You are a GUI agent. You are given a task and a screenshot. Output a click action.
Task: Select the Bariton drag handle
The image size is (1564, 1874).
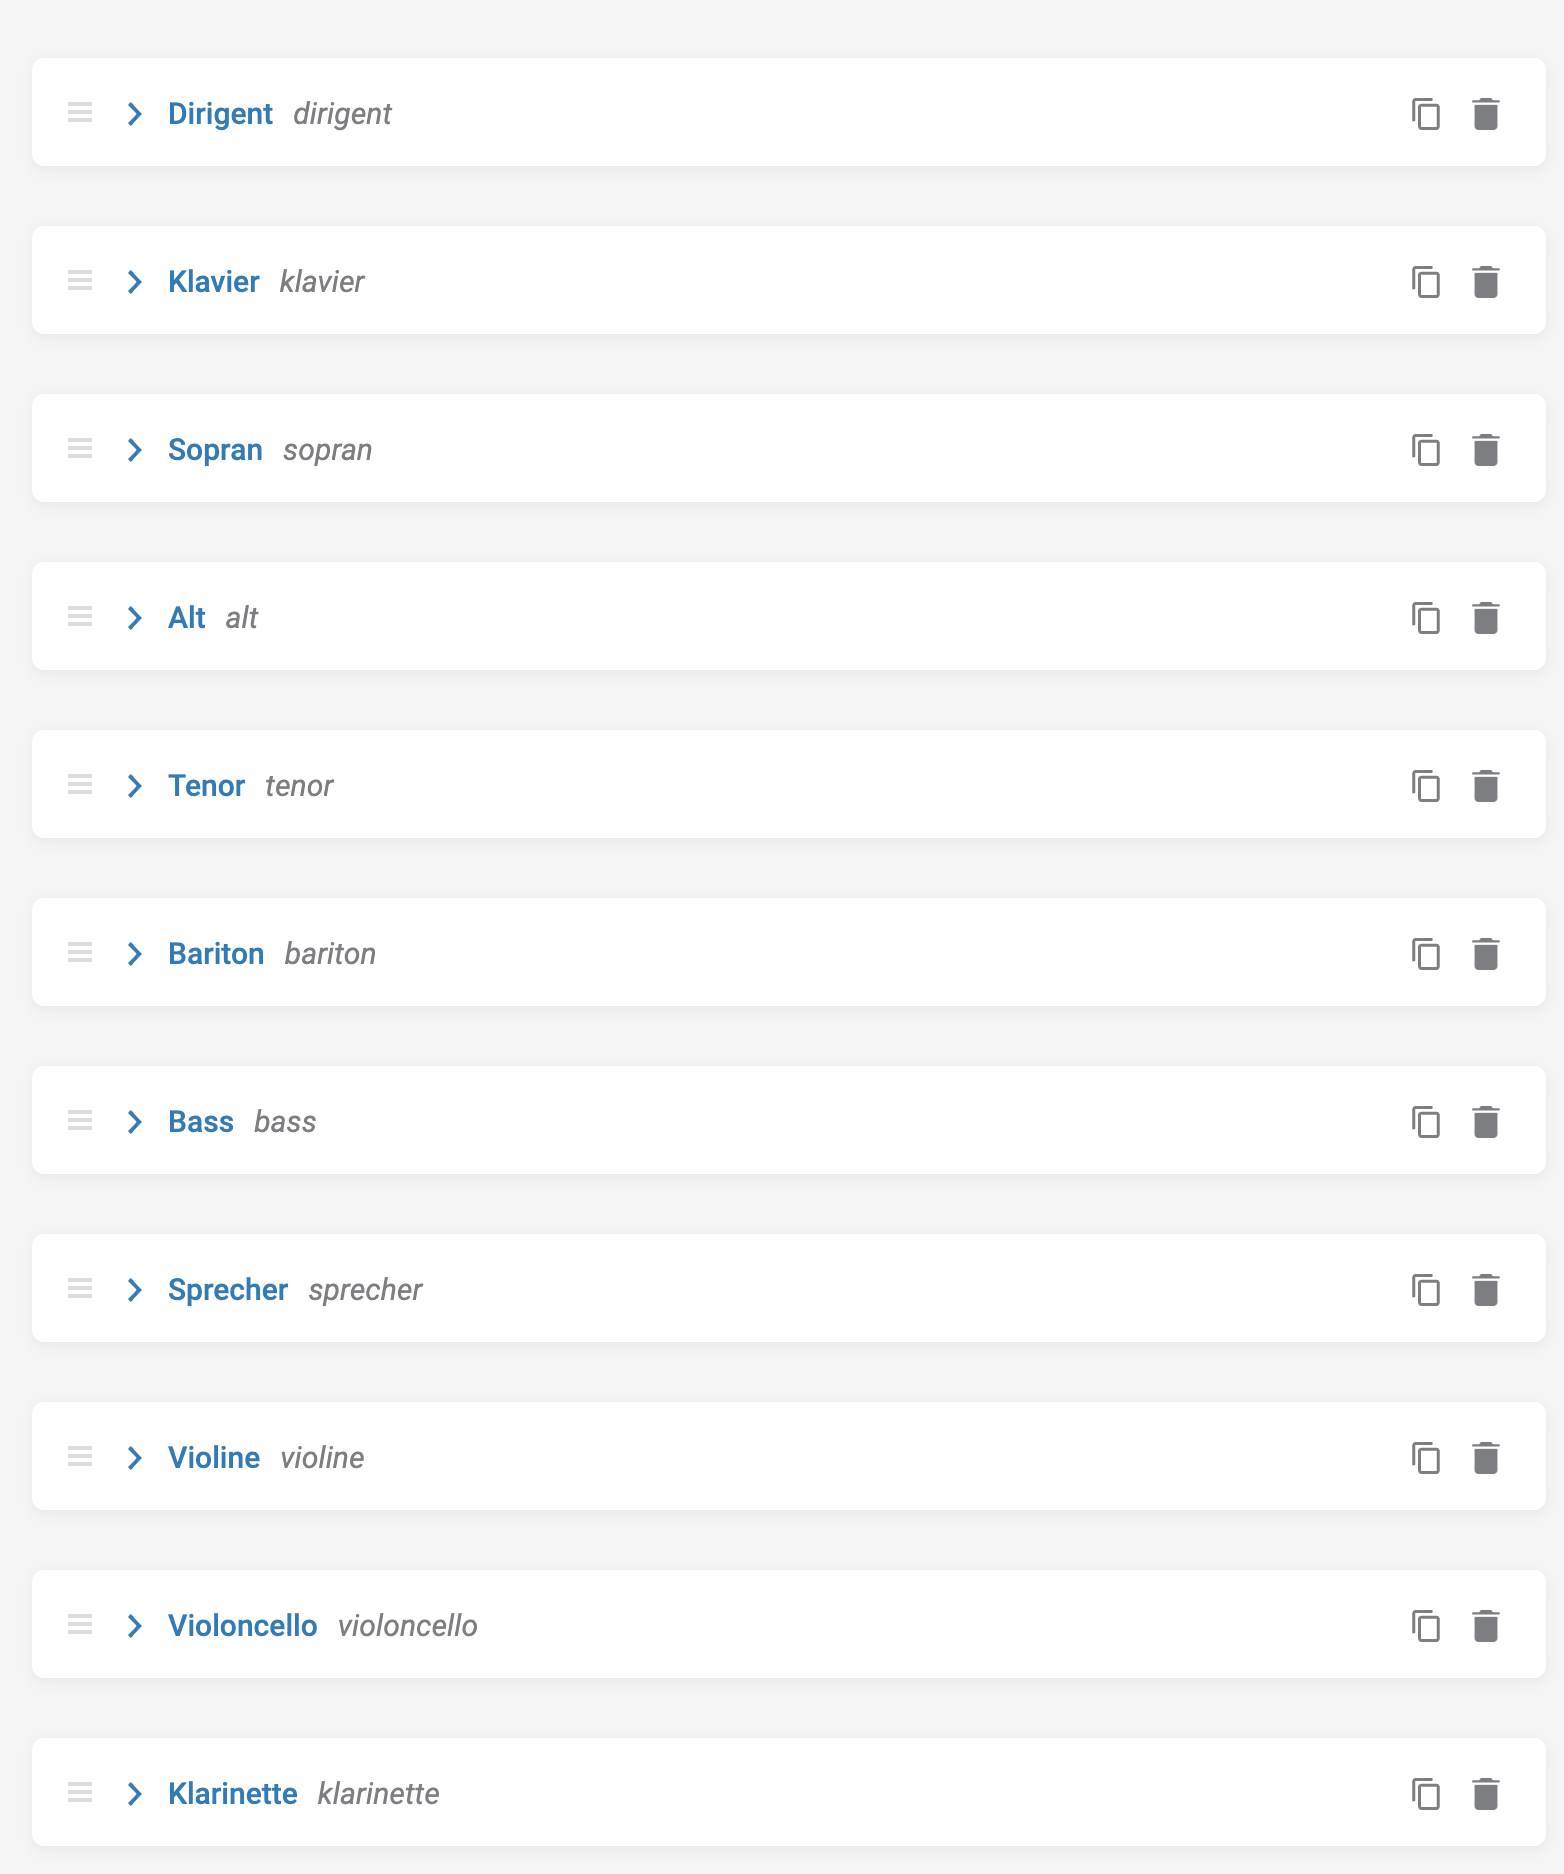click(80, 953)
